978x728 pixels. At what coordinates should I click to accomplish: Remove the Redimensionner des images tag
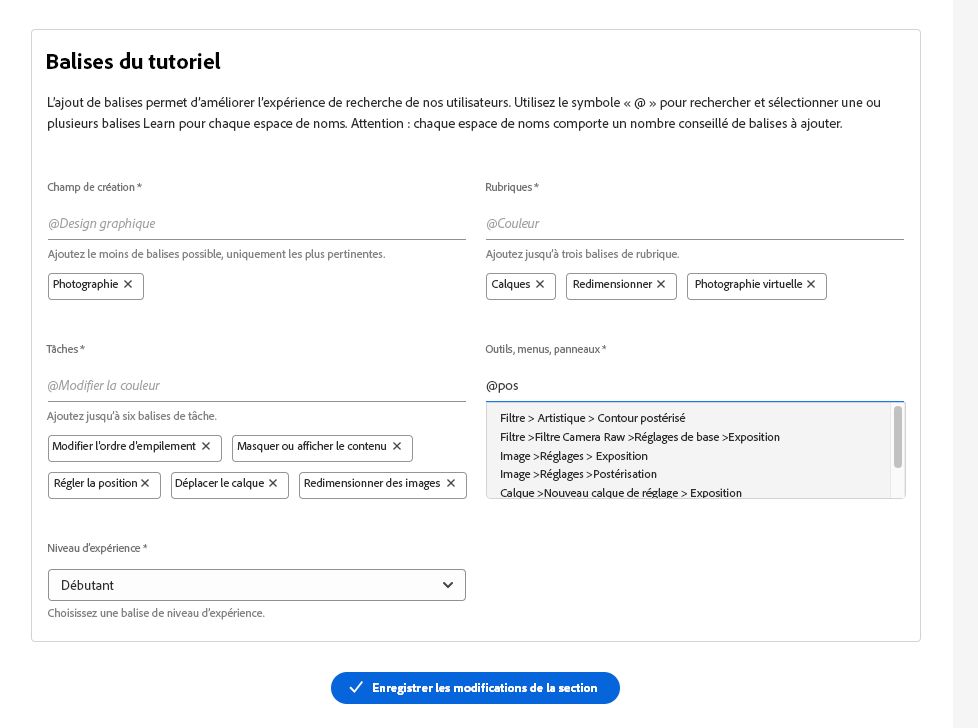coord(451,484)
